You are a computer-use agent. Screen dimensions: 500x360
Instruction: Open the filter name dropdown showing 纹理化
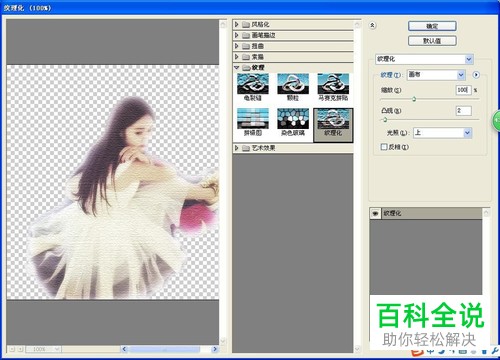coord(424,59)
